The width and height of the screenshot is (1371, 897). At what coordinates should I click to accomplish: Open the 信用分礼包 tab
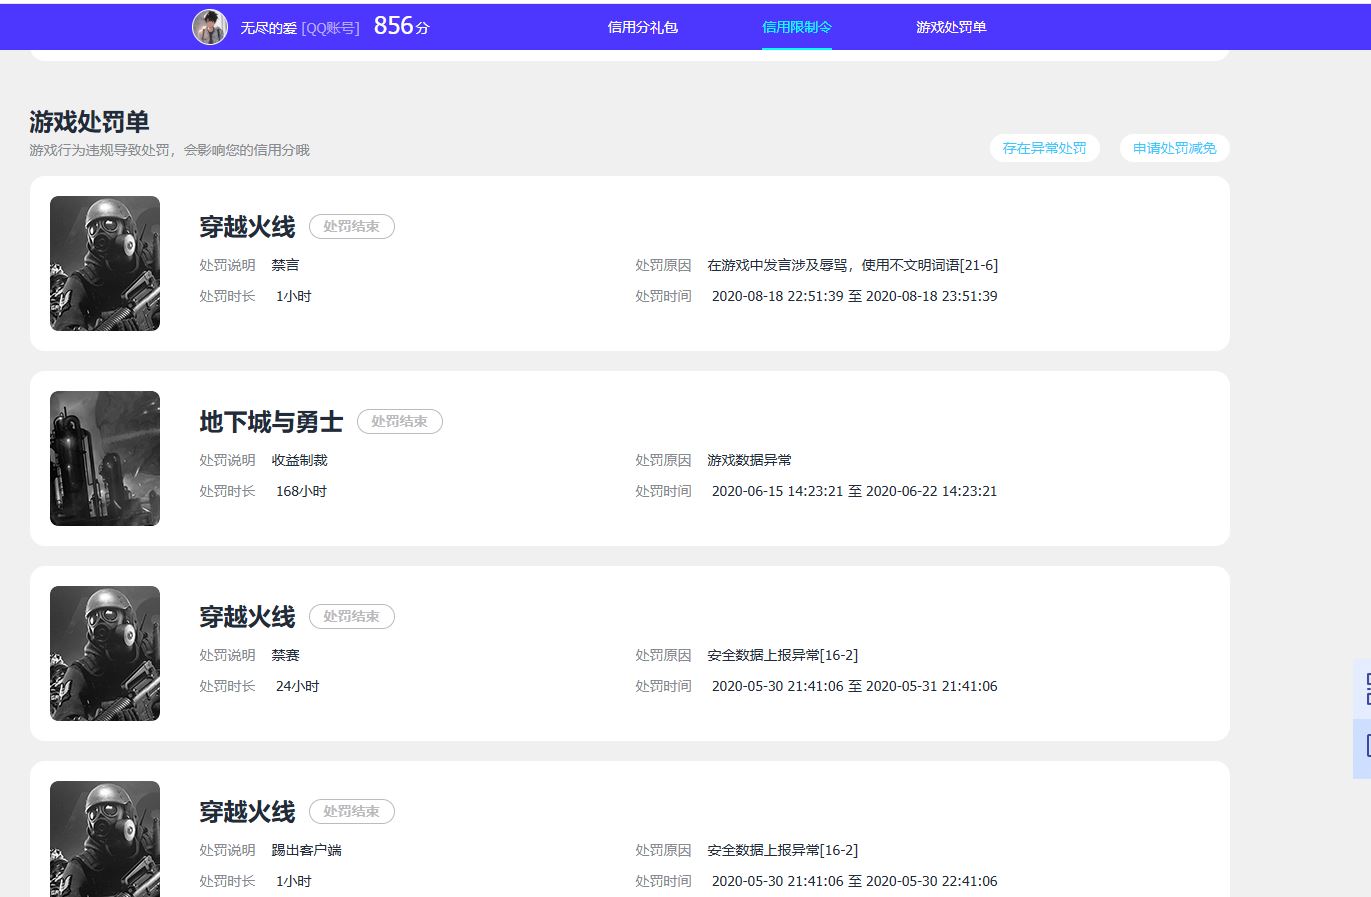pyautogui.click(x=643, y=27)
